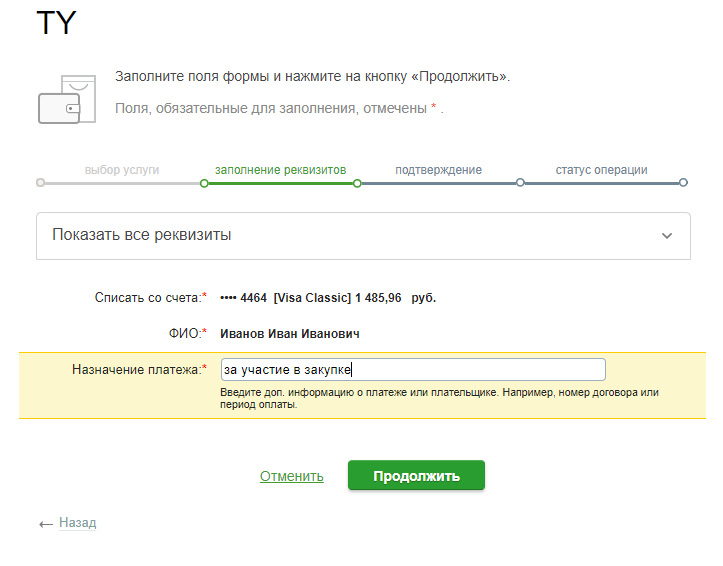723x566 pixels.
Task: Select the заполнение реквизитов step
Action: 280,170
